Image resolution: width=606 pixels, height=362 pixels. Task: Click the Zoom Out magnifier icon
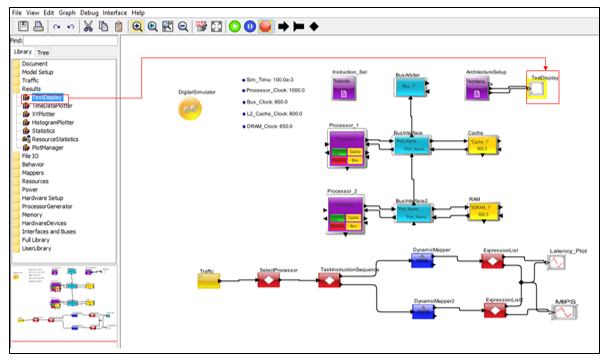pyautogui.click(x=183, y=26)
